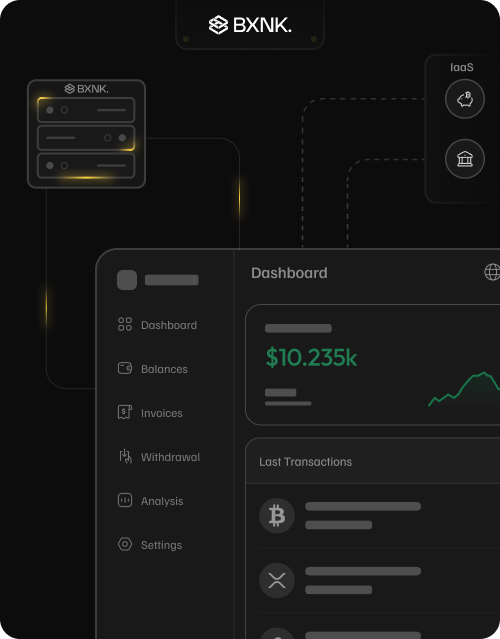Viewport: 500px width, 639px height.
Task: Open the Balances menu item
Action: point(153,369)
